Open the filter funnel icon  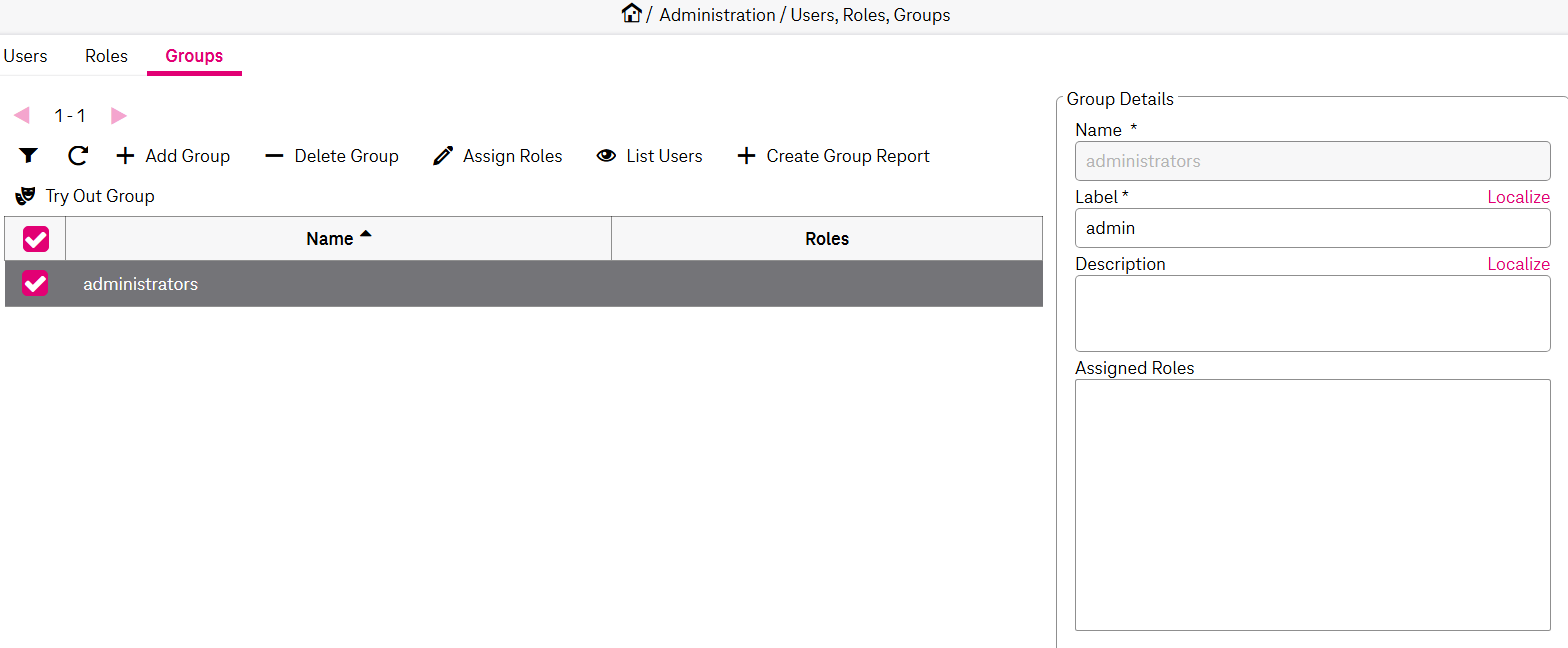coord(29,156)
